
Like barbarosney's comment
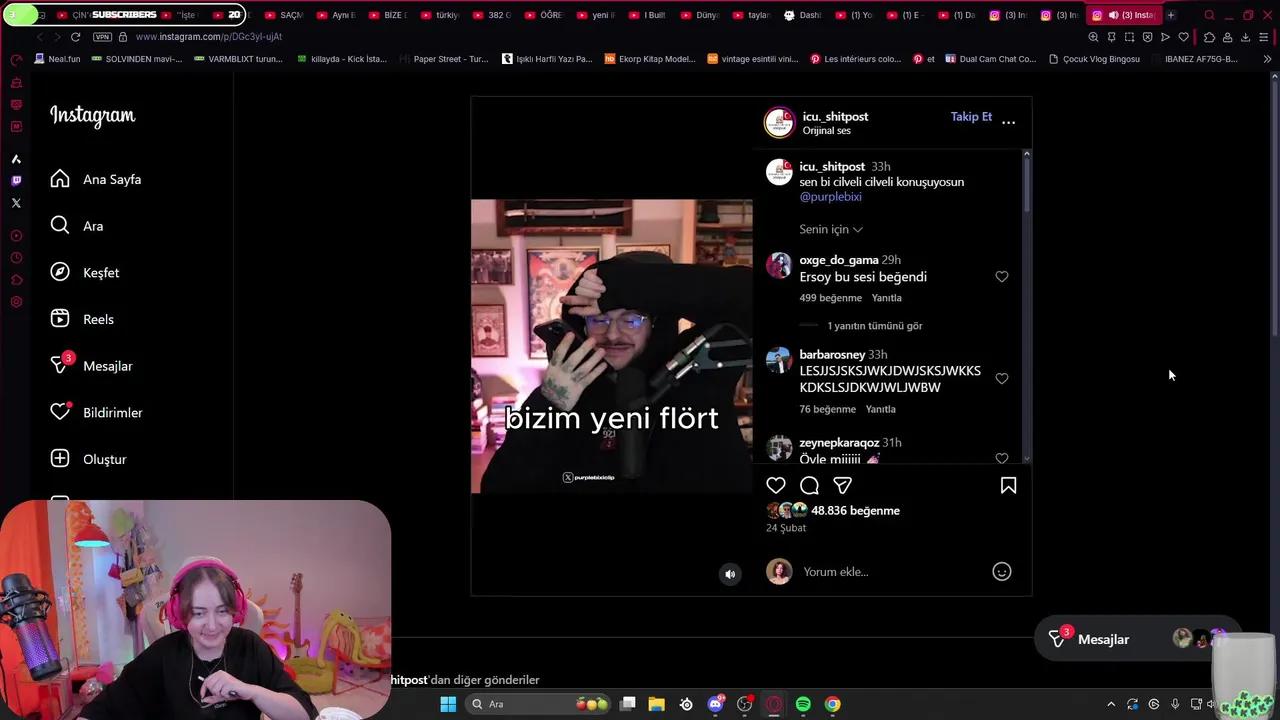1001,379
